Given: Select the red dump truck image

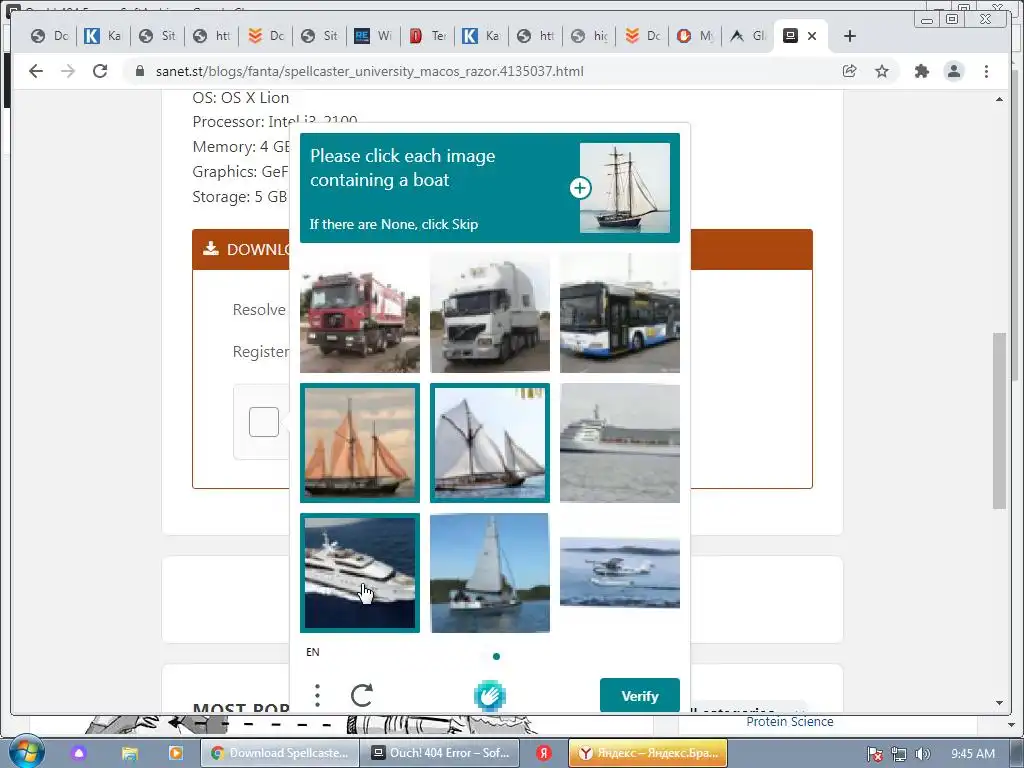Looking at the screenshot, I should [x=360, y=313].
